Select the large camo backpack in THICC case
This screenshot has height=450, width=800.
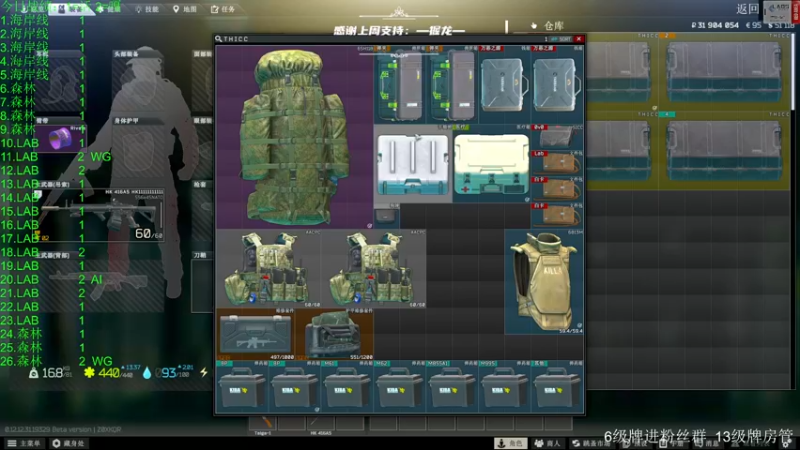coord(294,137)
